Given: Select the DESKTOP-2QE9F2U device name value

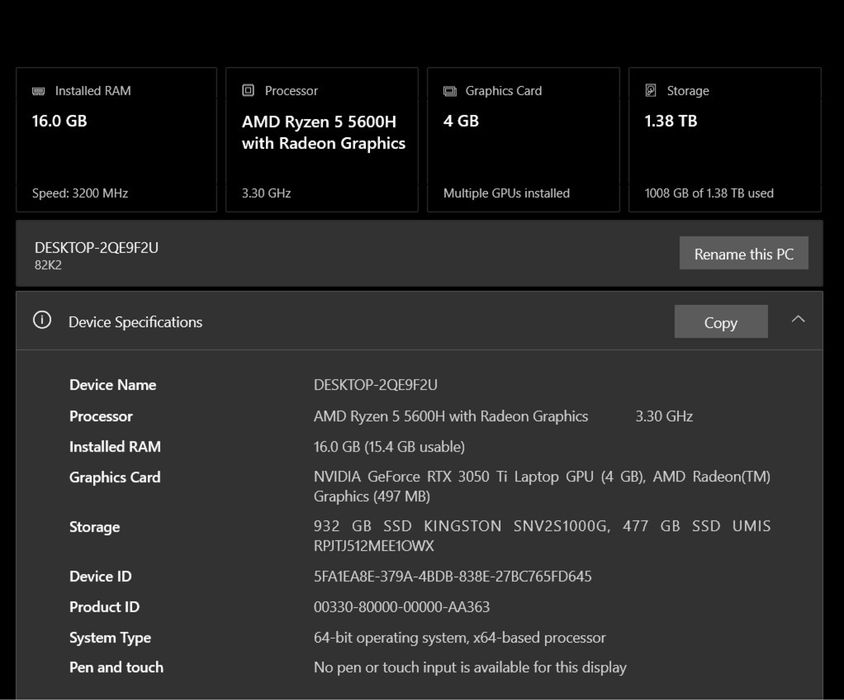Looking at the screenshot, I should [x=375, y=385].
